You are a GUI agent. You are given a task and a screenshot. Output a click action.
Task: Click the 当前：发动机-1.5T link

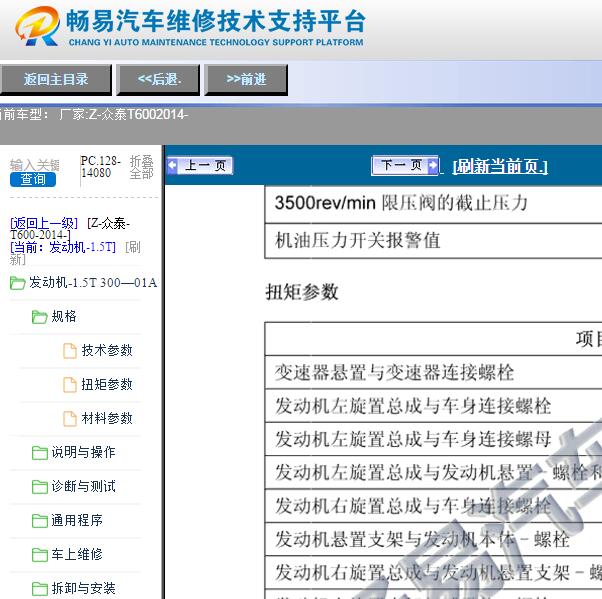(63, 247)
